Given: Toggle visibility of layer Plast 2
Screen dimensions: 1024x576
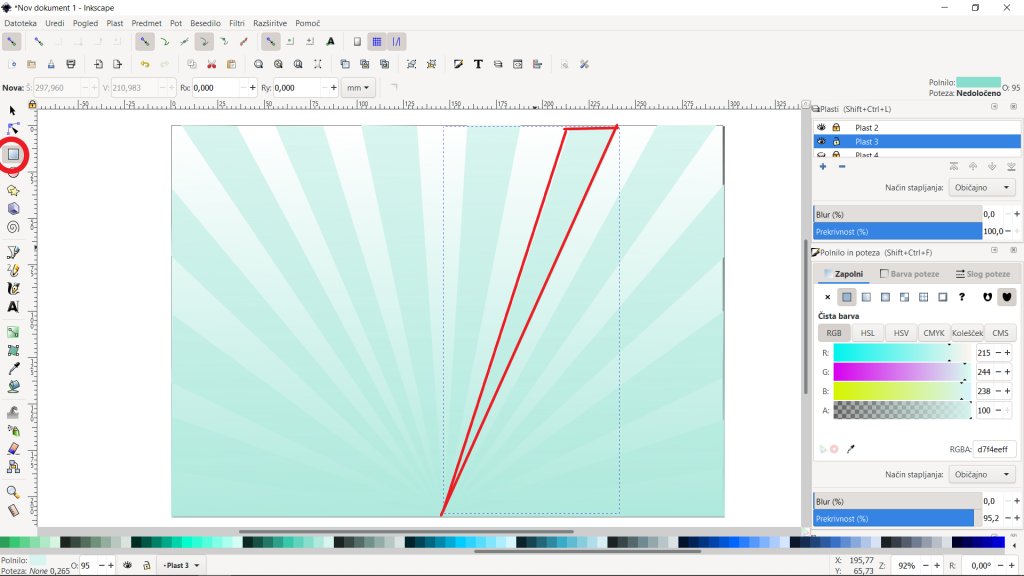Looking at the screenshot, I should coord(821,127).
